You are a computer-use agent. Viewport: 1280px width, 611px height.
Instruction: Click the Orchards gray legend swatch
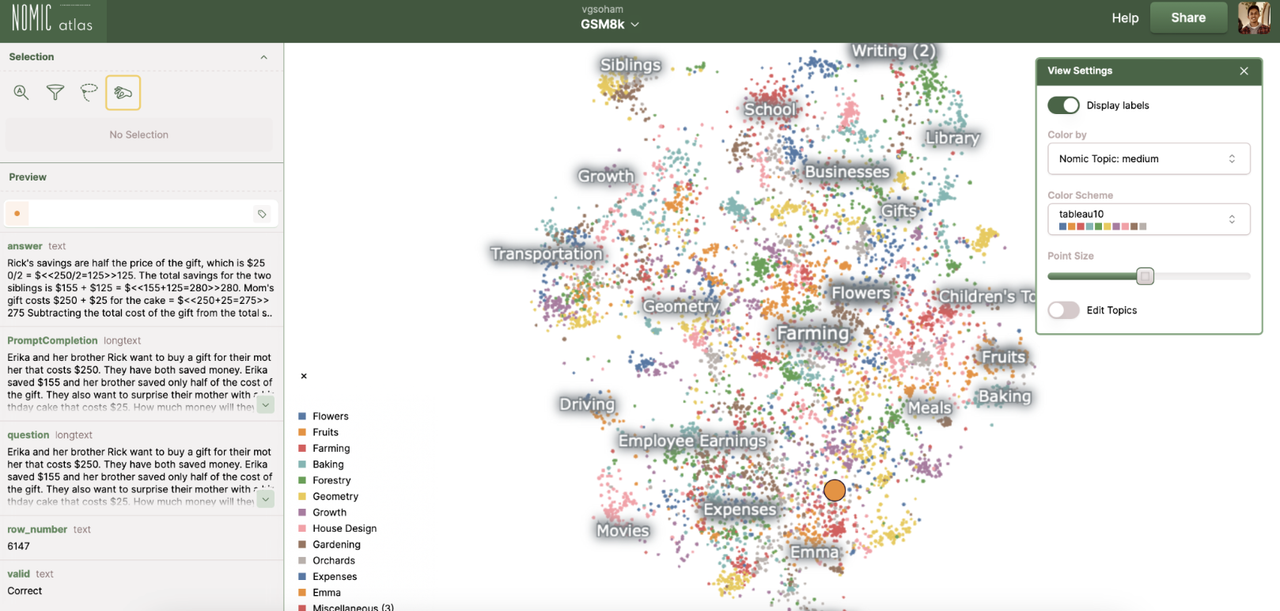coord(302,560)
